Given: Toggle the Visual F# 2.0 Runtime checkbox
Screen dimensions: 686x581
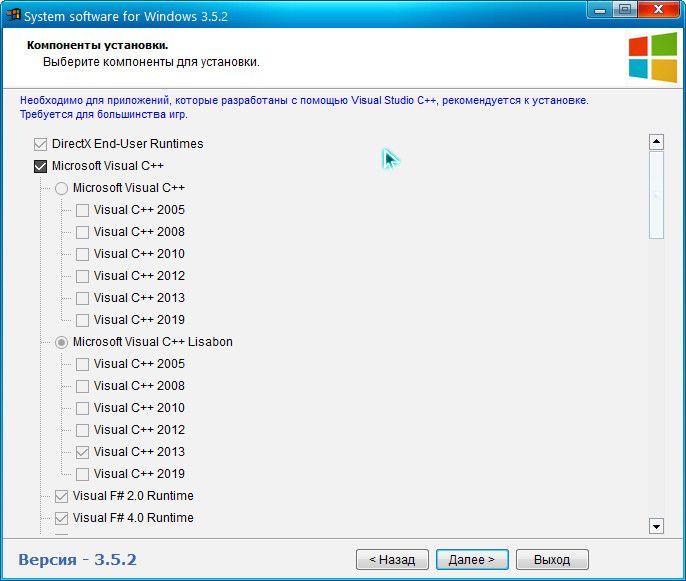Looking at the screenshot, I should [x=61, y=497].
